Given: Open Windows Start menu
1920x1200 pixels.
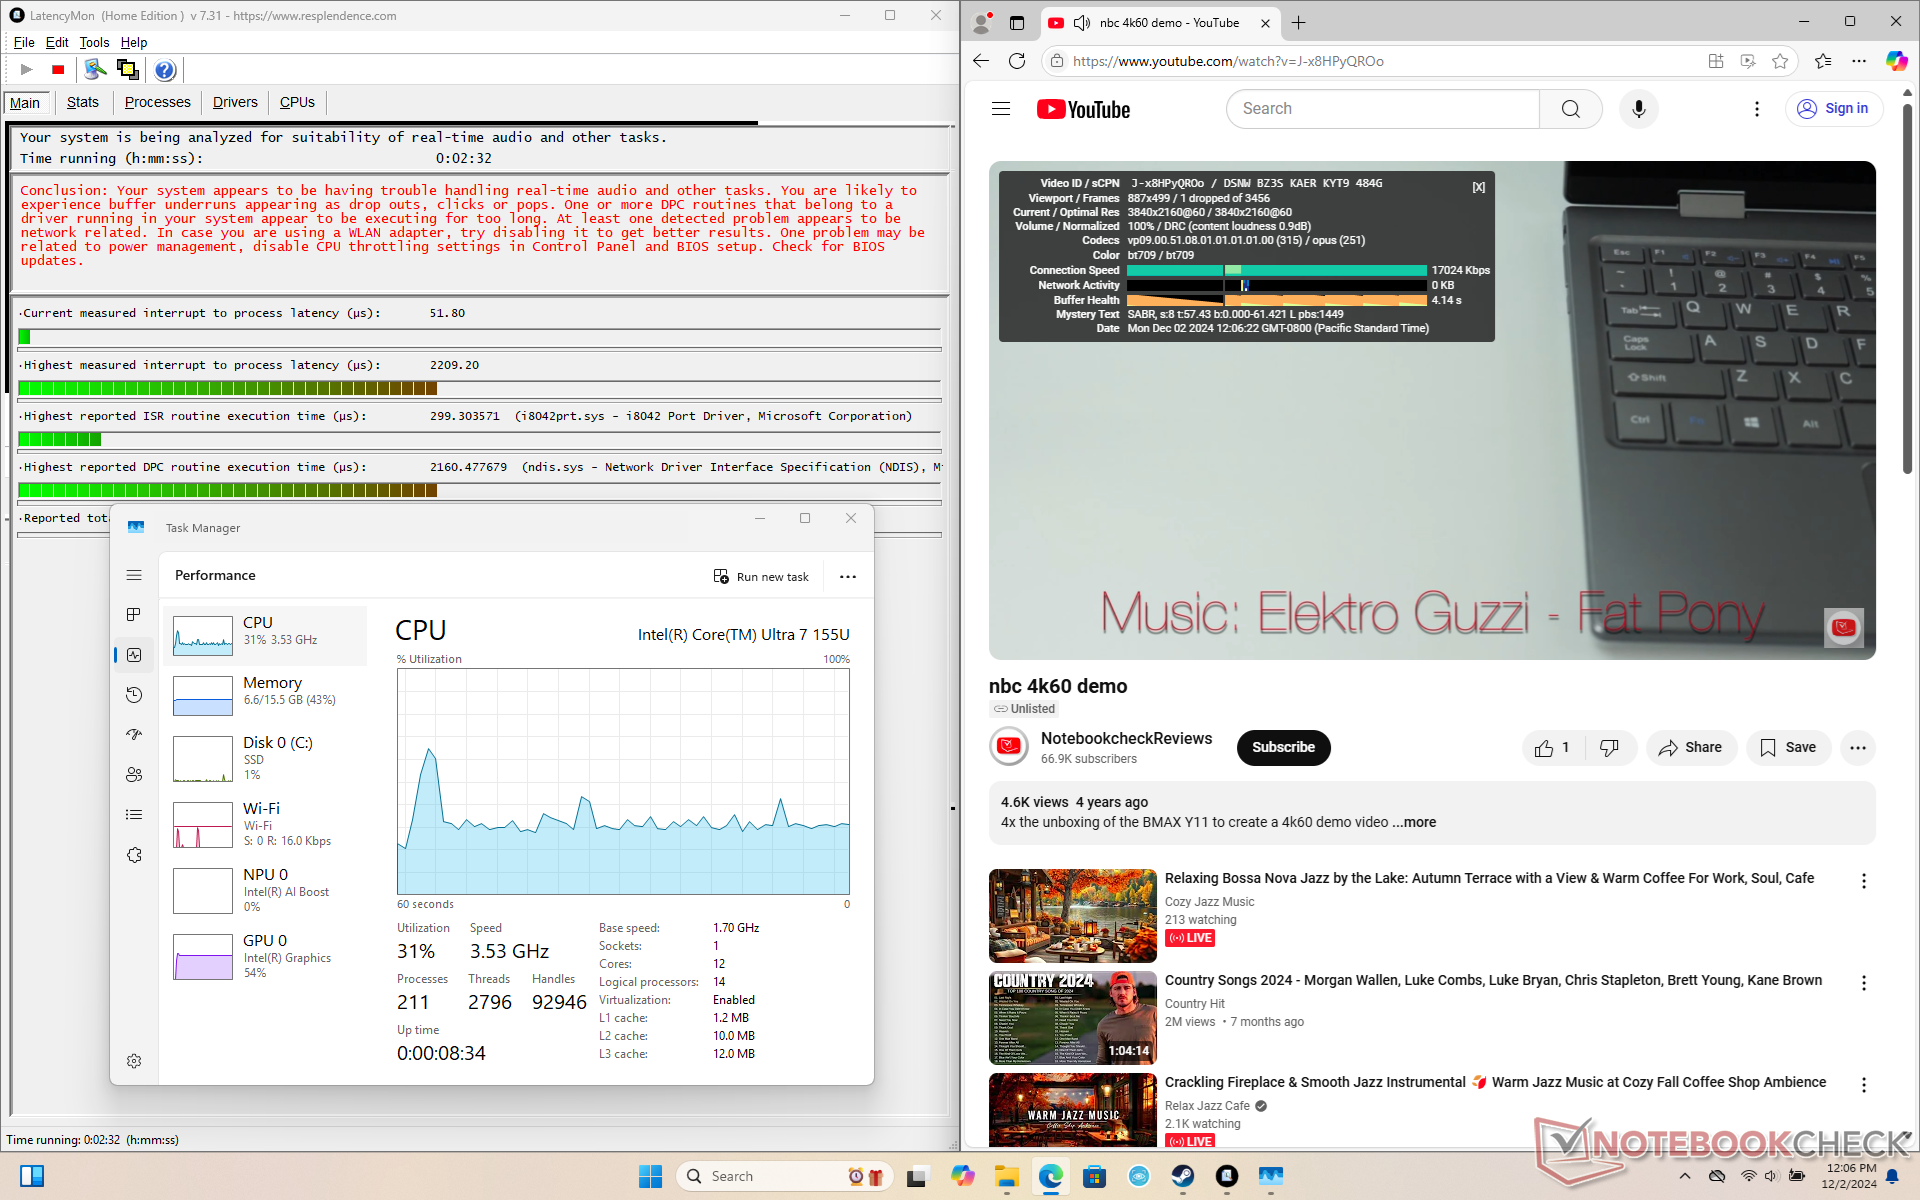Looking at the screenshot, I should tap(651, 1176).
